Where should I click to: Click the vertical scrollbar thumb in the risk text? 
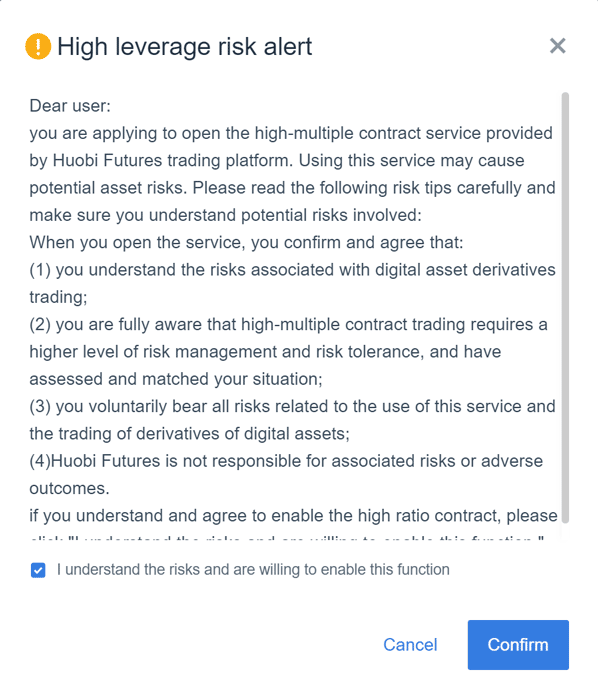565,308
